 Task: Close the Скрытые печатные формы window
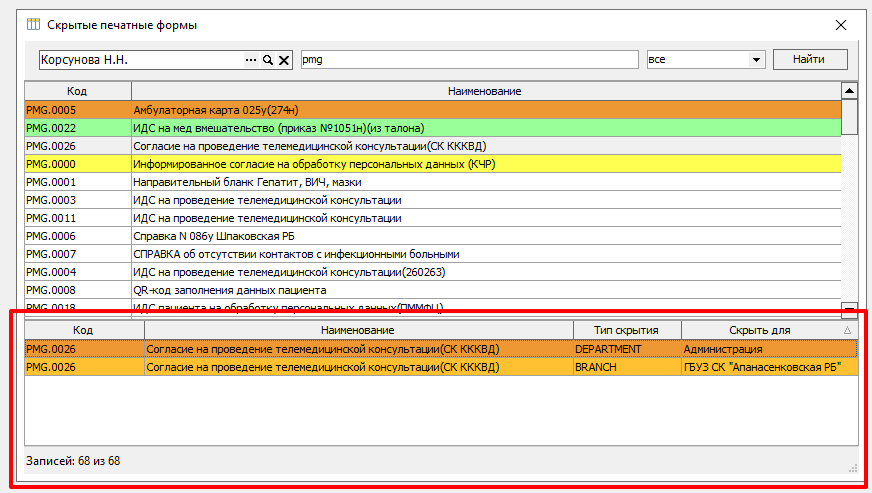point(841,25)
